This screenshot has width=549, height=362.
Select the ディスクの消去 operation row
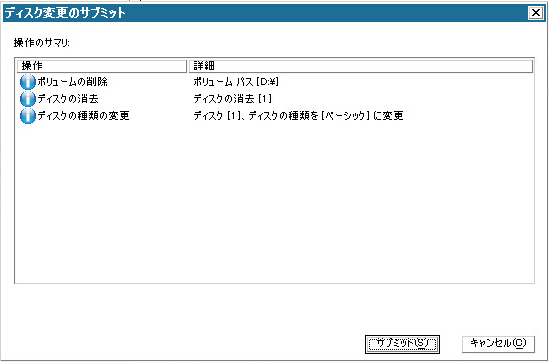pos(275,99)
